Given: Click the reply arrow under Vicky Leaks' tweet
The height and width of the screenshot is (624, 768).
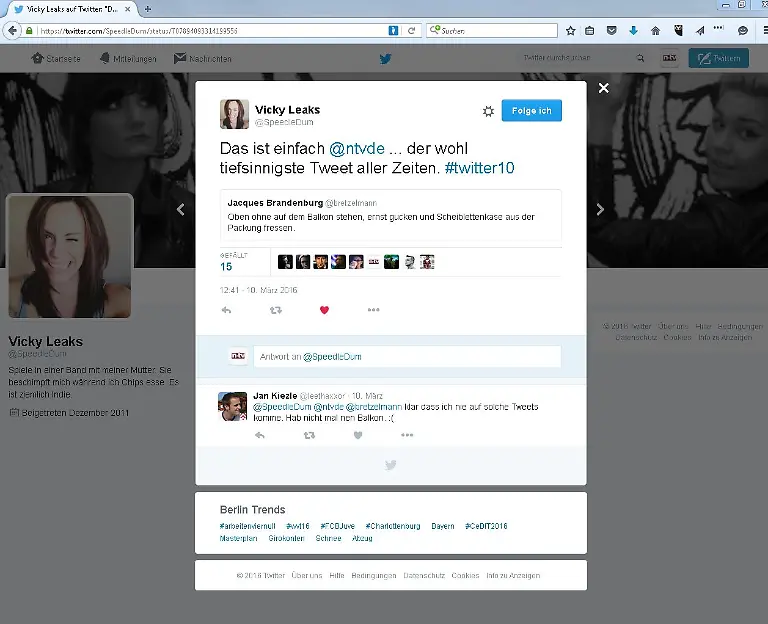Looking at the screenshot, I should pos(226,310).
